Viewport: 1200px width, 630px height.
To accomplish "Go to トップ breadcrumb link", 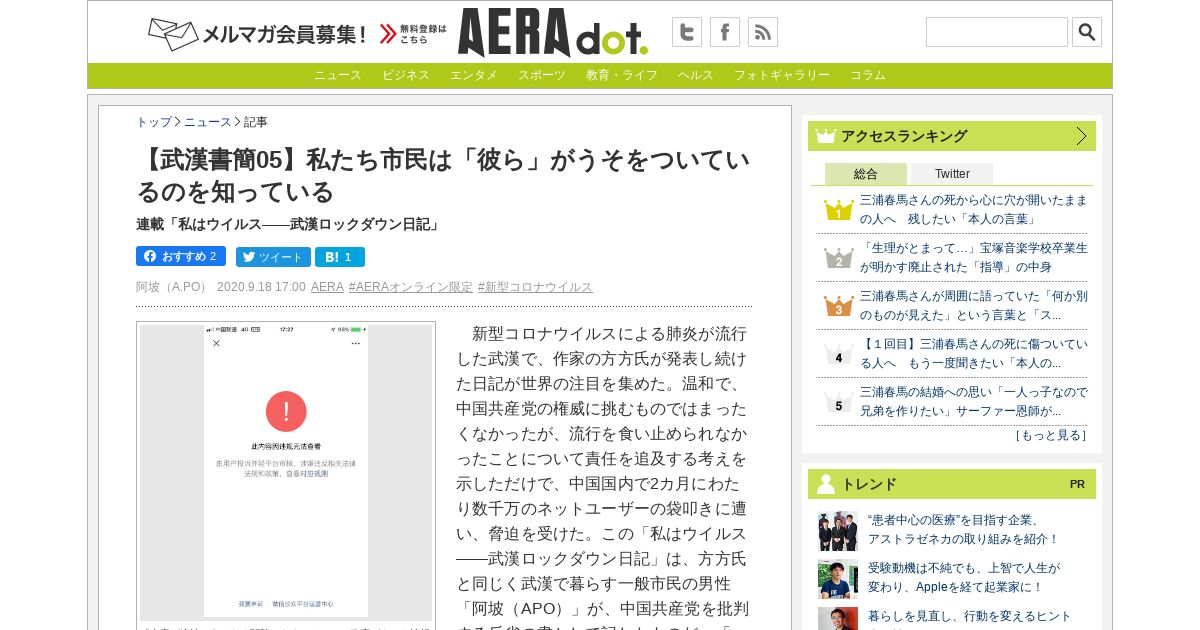I will tap(154, 122).
